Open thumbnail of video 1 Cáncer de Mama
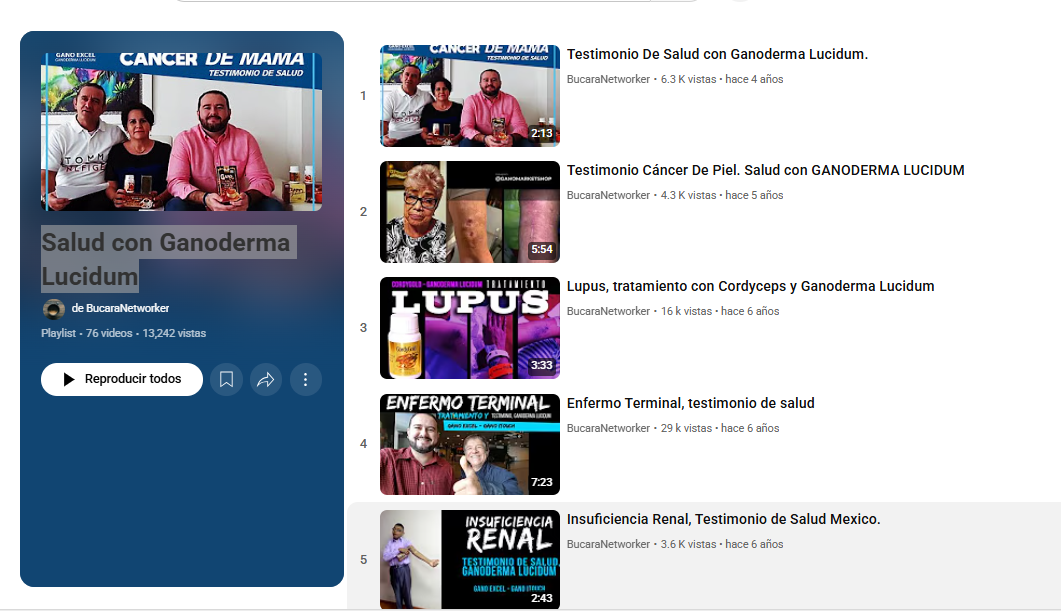This screenshot has height=611, width=1061. [470, 95]
